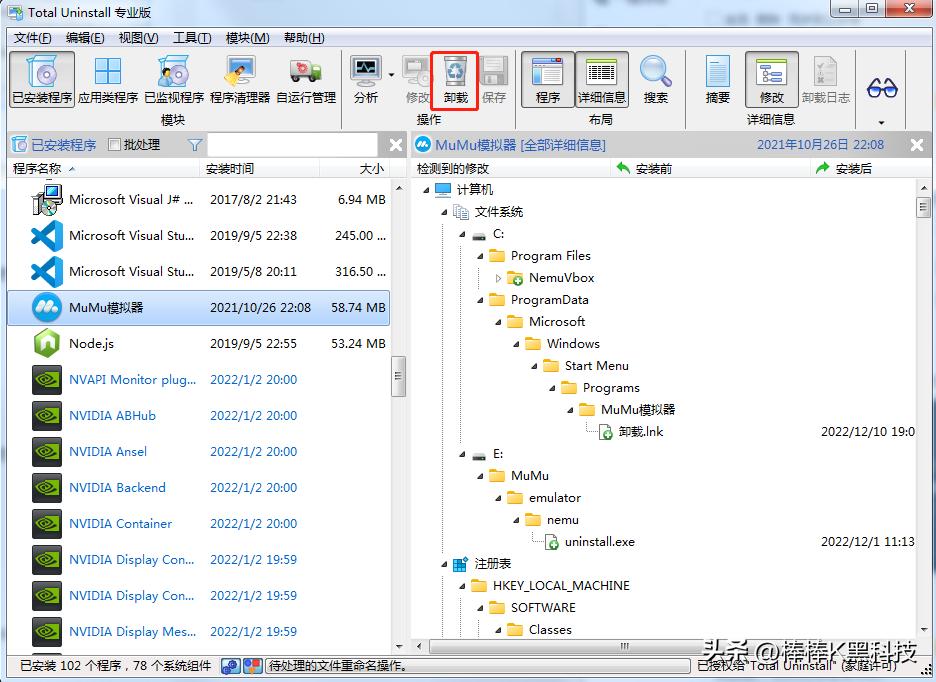Select the NVIDIA Display Mes... entry

pos(198,632)
